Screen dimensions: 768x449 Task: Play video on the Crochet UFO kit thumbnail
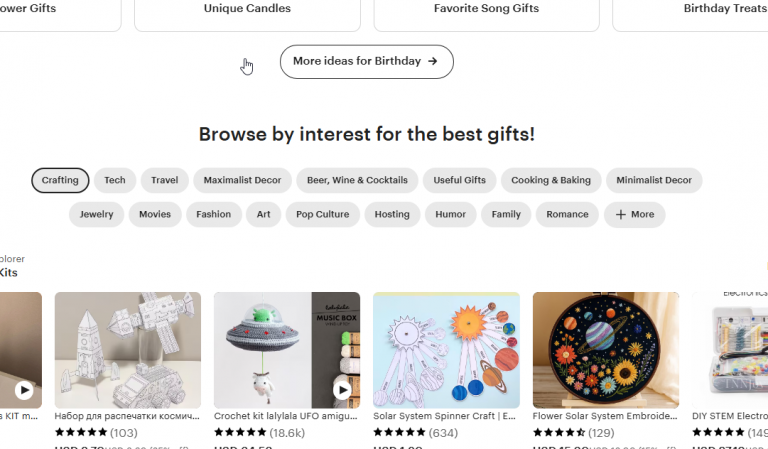343,390
